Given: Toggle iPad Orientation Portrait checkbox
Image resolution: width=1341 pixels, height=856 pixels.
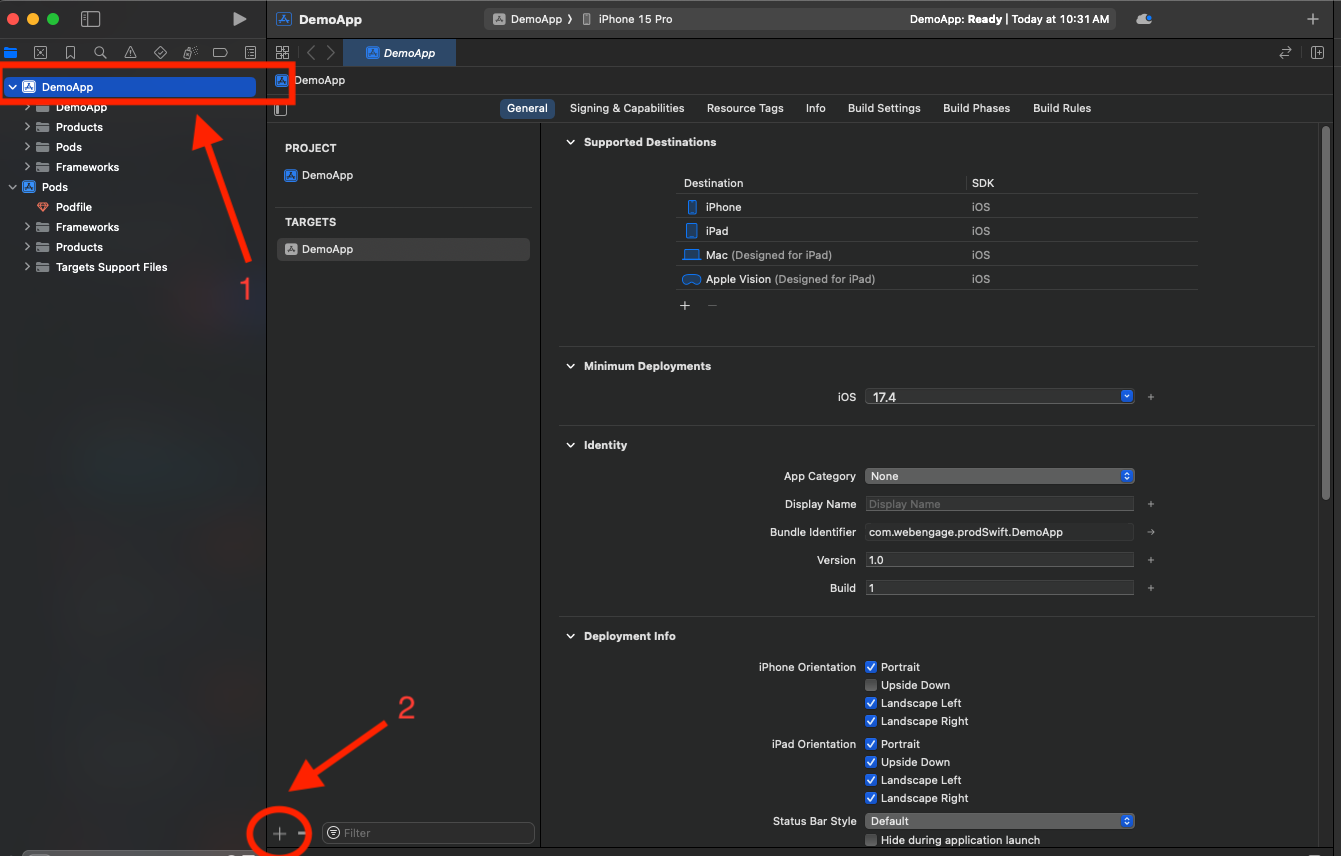Looking at the screenshot, I should pyautogui.click(x=871, y=744).
